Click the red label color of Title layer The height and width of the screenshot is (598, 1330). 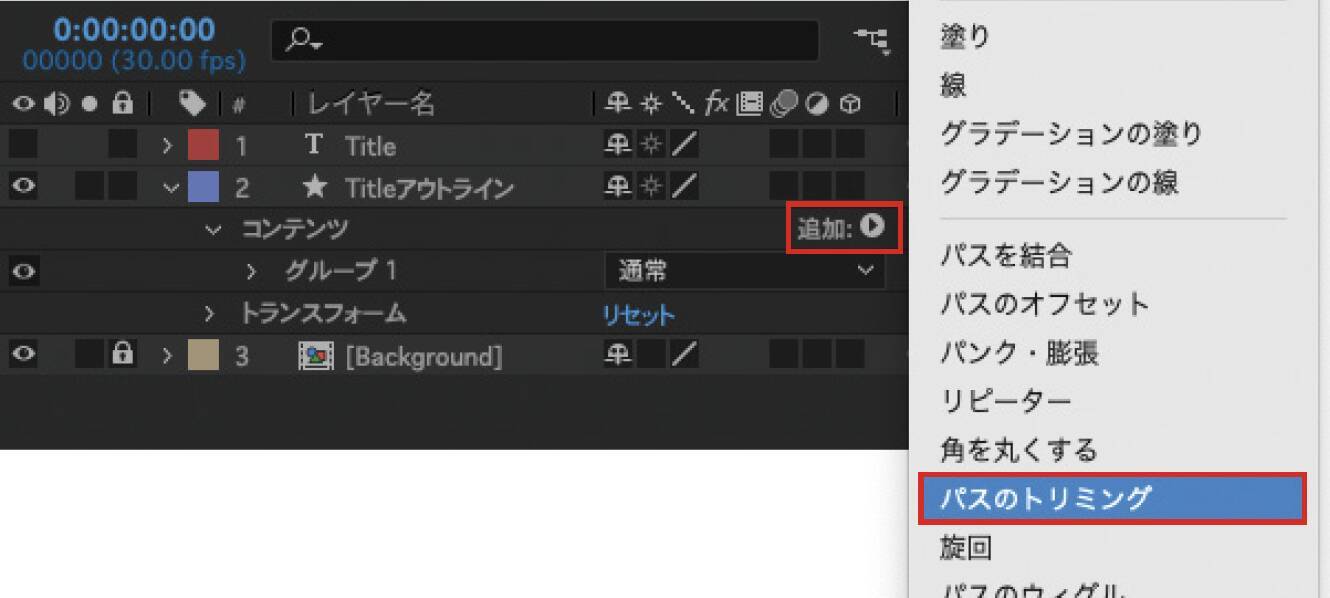coord(203,146)
